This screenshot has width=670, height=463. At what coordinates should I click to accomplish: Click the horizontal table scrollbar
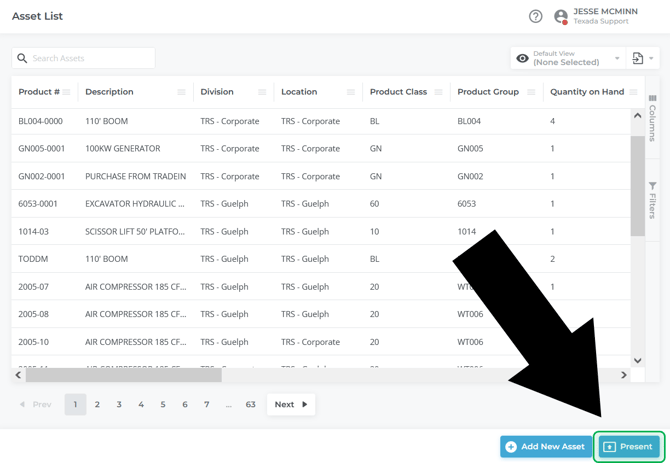tap(123, 376)
